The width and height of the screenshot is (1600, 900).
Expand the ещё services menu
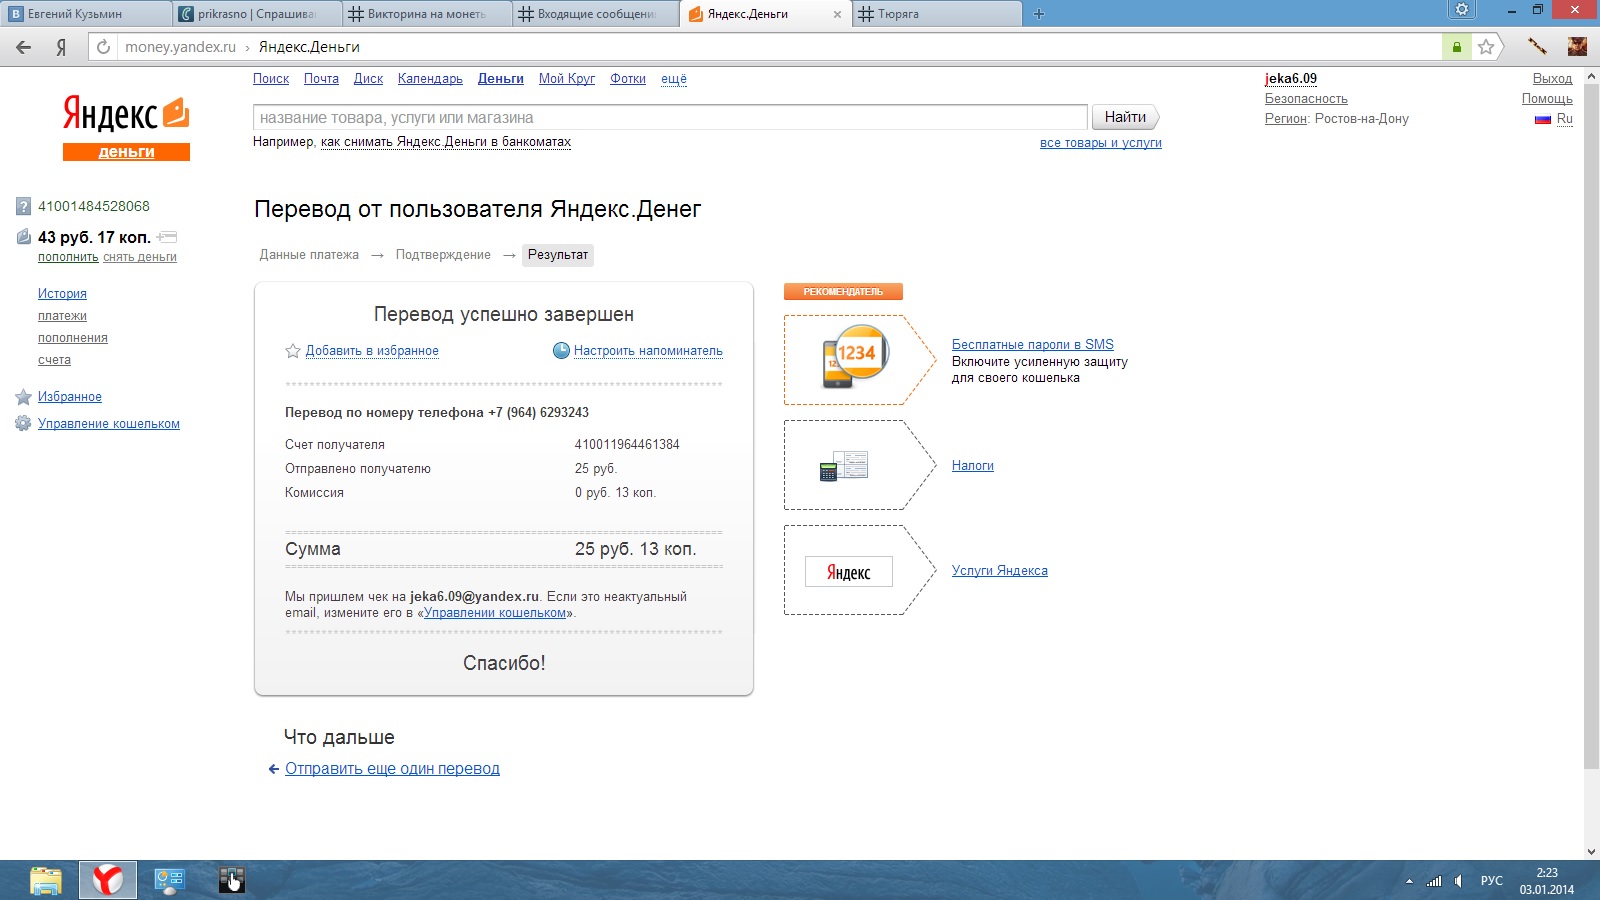pos(674,79)
